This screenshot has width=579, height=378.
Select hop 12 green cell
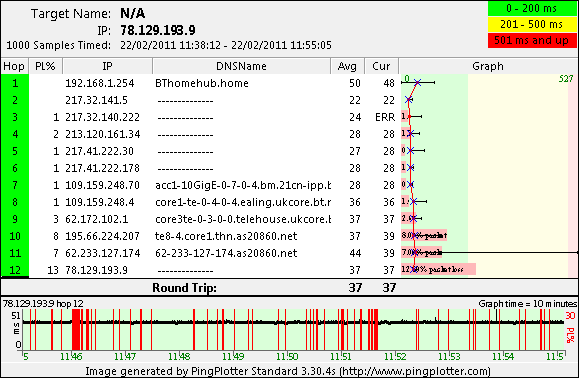pyautogui.click(x=15, y=270)
